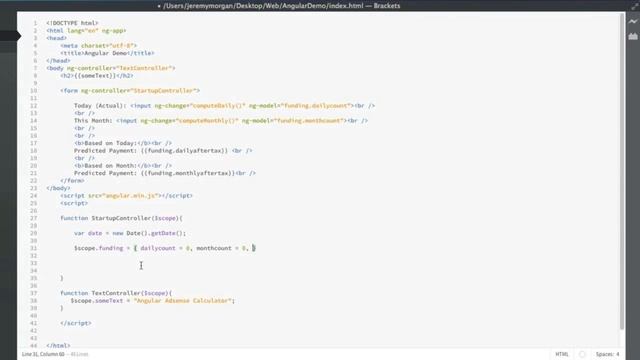
Task: Click the funding.dailyaftertax Predicted Payment line
Action: pyautogui.click(x=163, y=151)
